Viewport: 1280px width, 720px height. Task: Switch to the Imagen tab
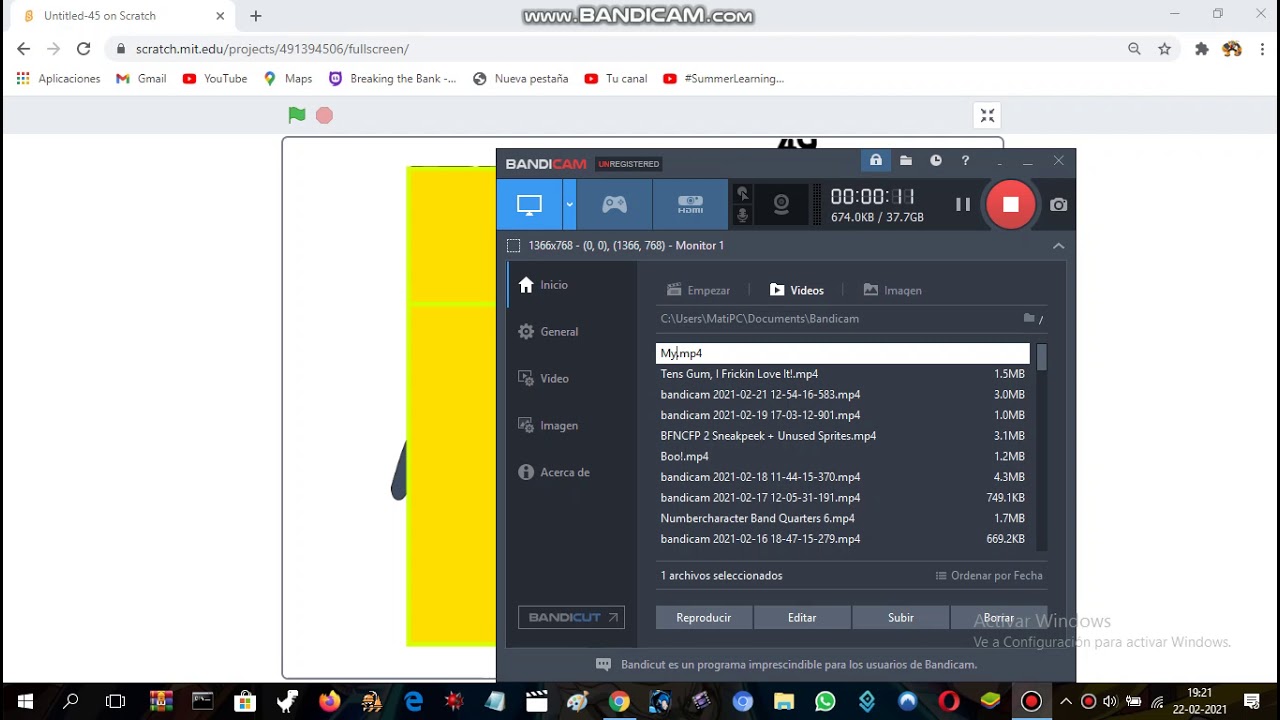[892, 290]
